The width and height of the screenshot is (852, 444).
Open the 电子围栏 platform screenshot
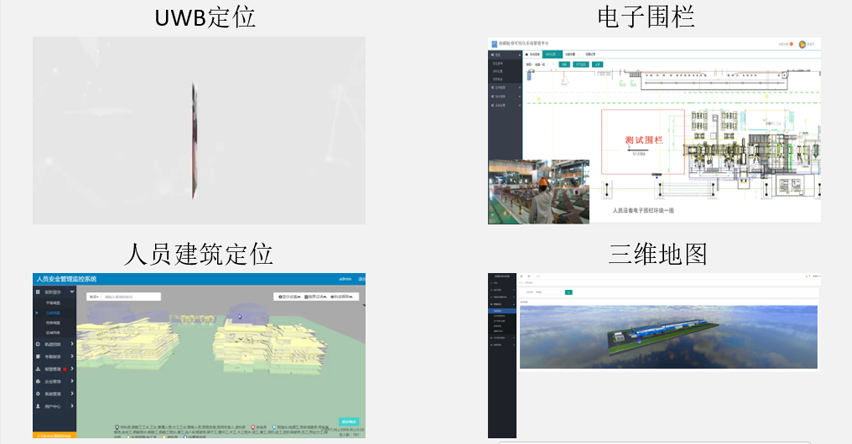(x=654, y=130)
